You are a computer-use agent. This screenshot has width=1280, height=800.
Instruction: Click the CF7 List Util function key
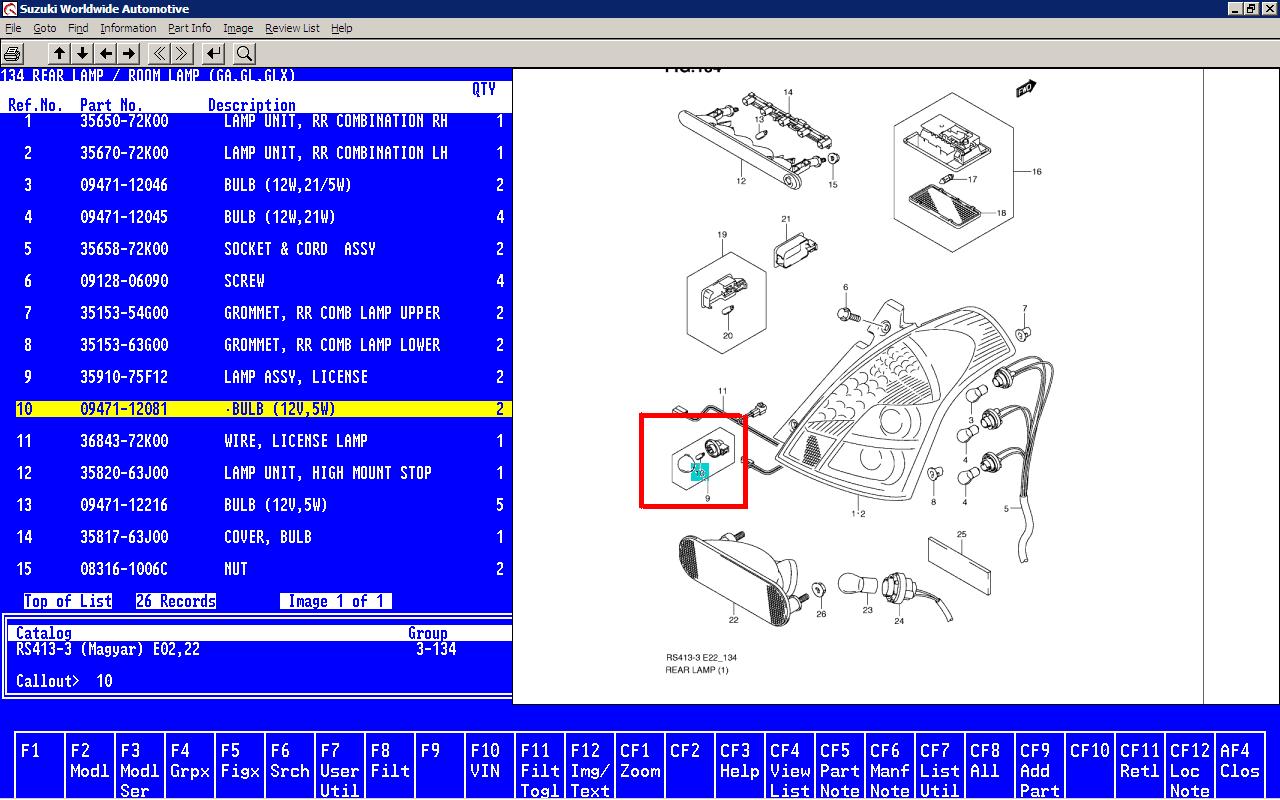940,765
